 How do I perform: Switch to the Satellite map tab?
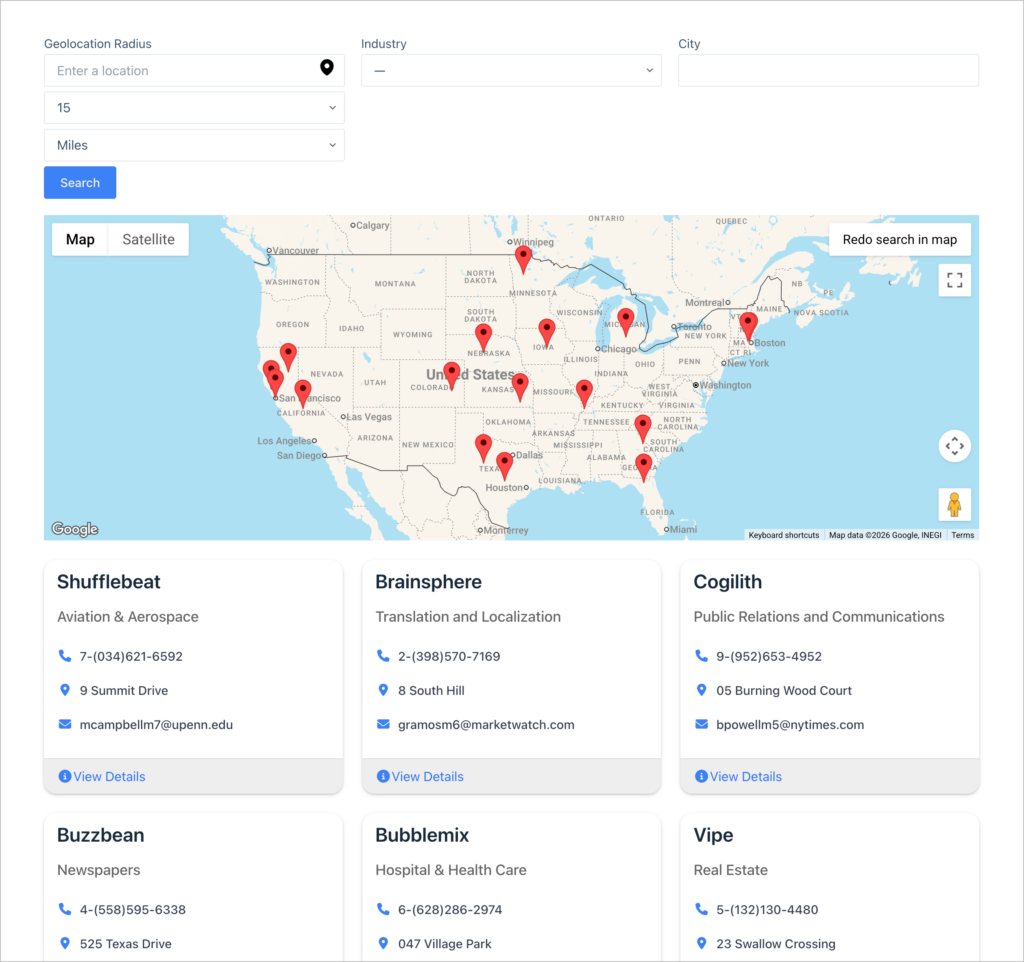147,239
